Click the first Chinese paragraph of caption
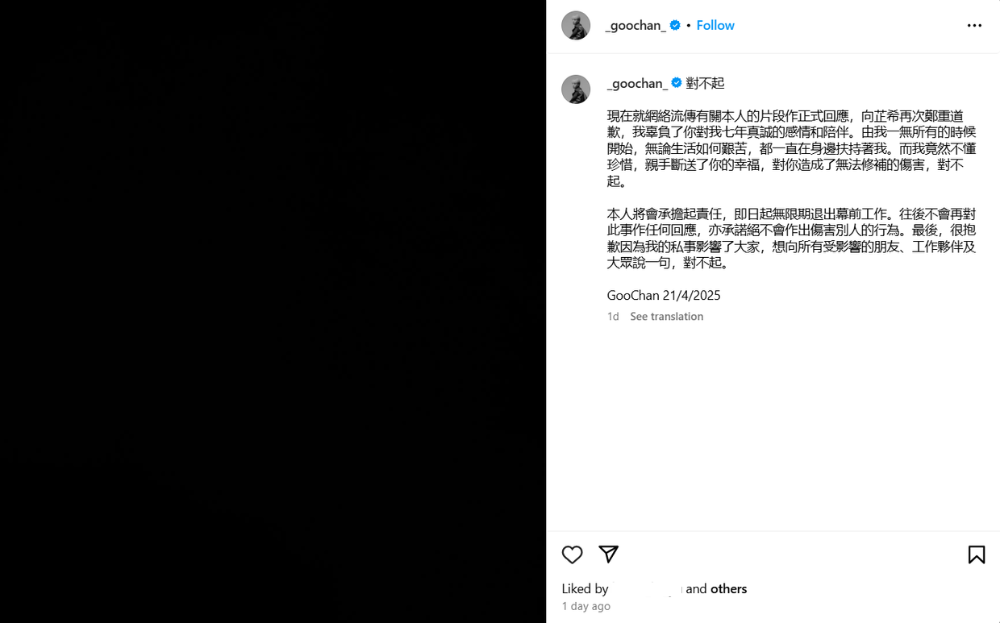The image size is (1000, 623). [791, 149]
